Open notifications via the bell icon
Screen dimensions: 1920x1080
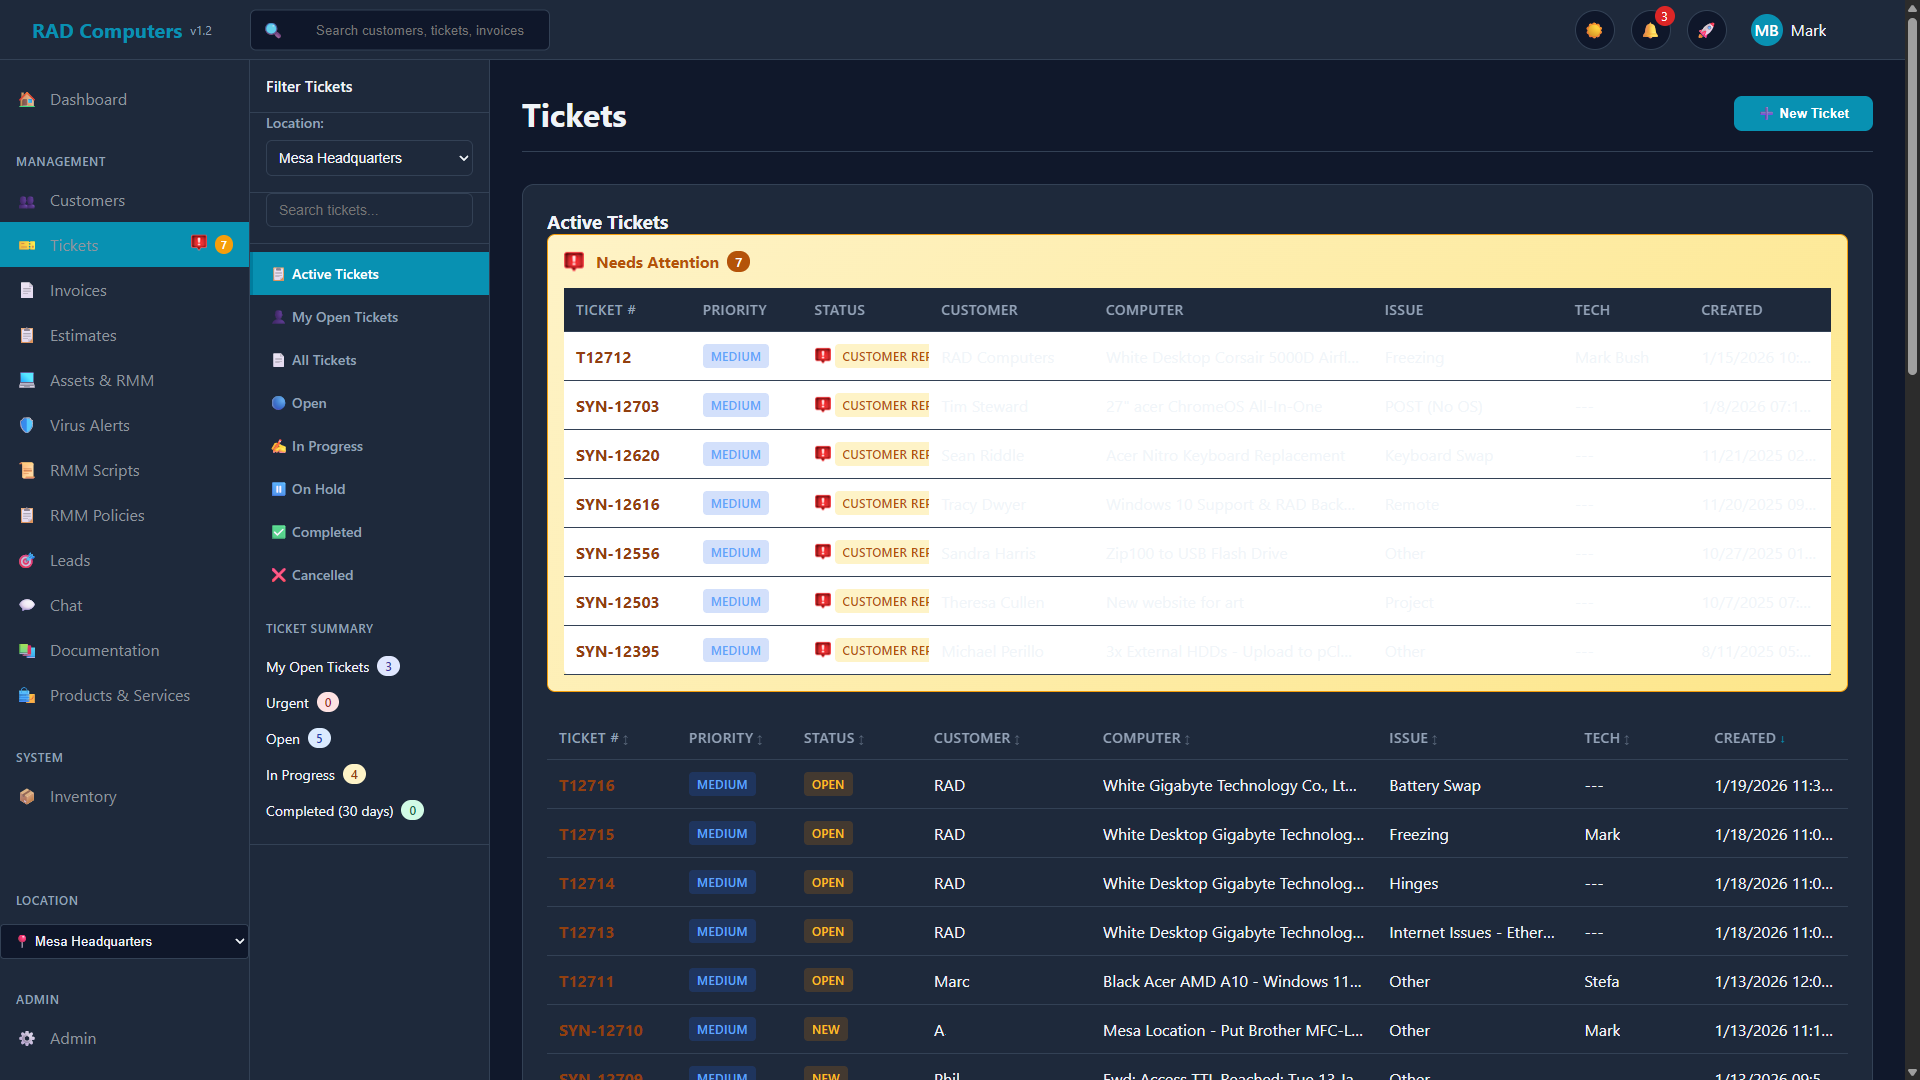pyautogui.click(x=1650, y=30)
